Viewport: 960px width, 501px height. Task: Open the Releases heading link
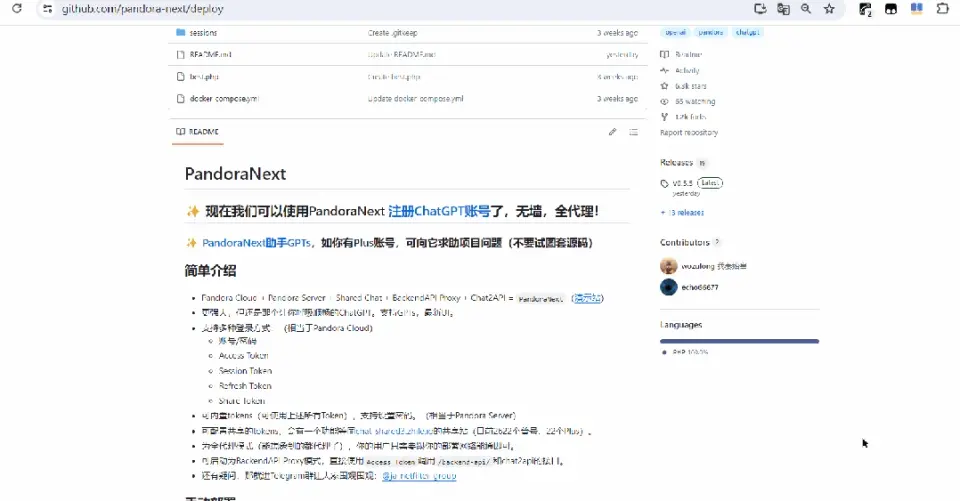(x=677, y=162)
